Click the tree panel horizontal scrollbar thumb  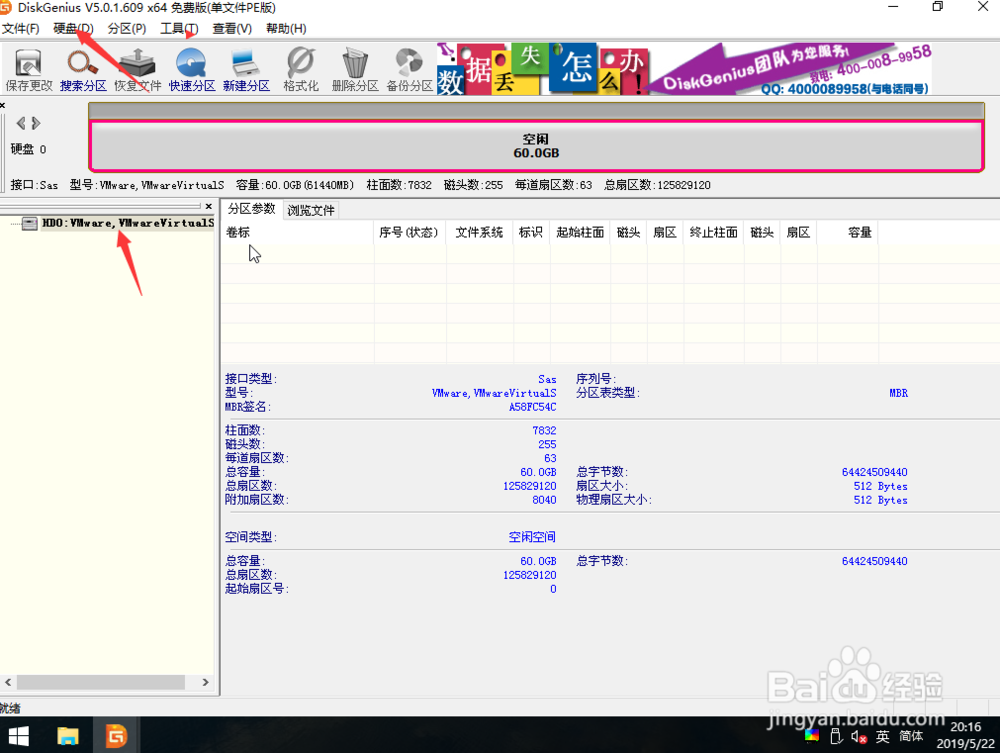pyautogui.click(x=101, y=682)
